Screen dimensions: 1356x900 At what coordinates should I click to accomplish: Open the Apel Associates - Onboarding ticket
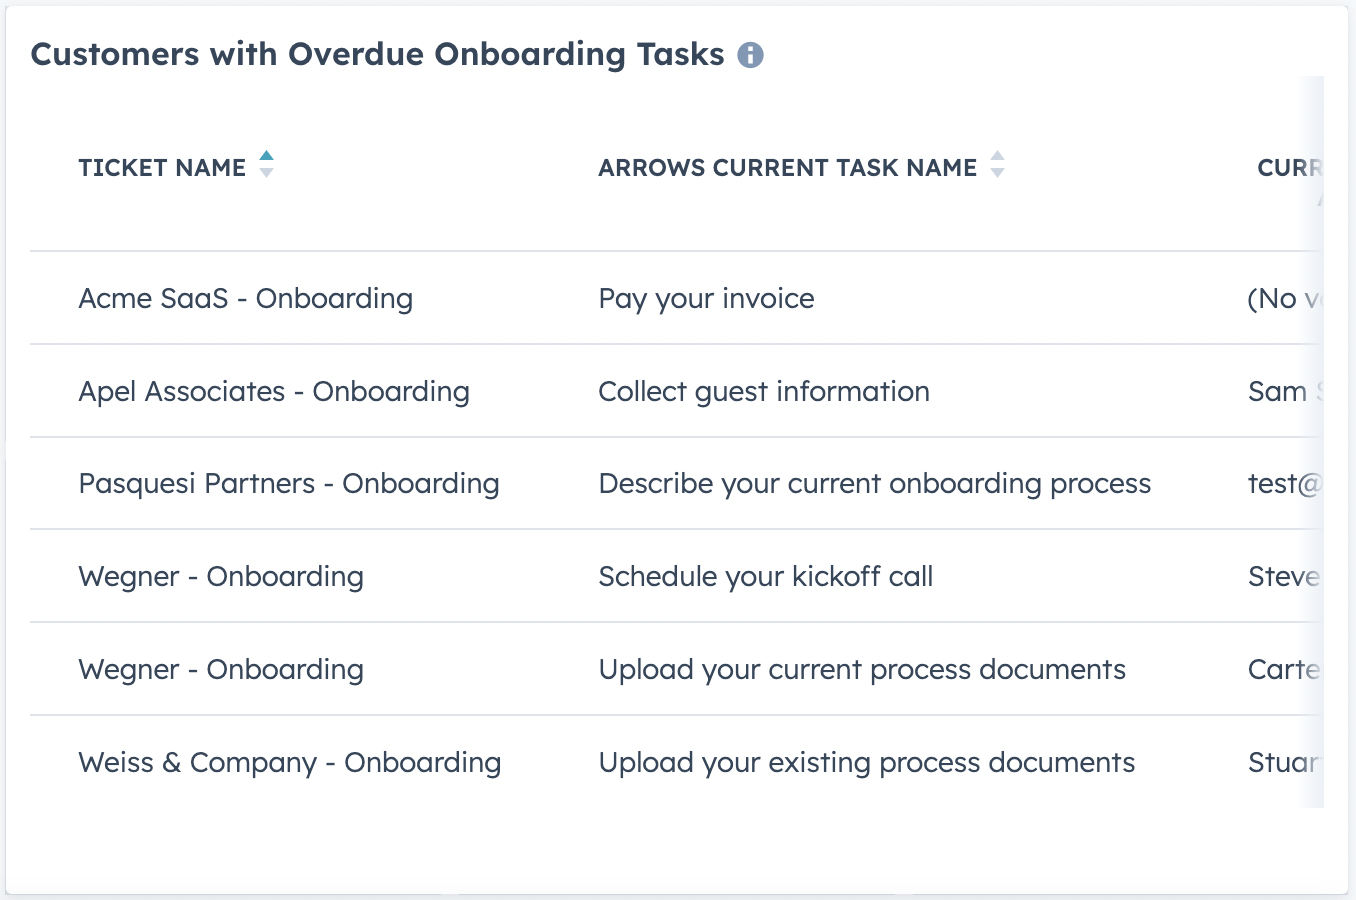(x=274, y=391)
